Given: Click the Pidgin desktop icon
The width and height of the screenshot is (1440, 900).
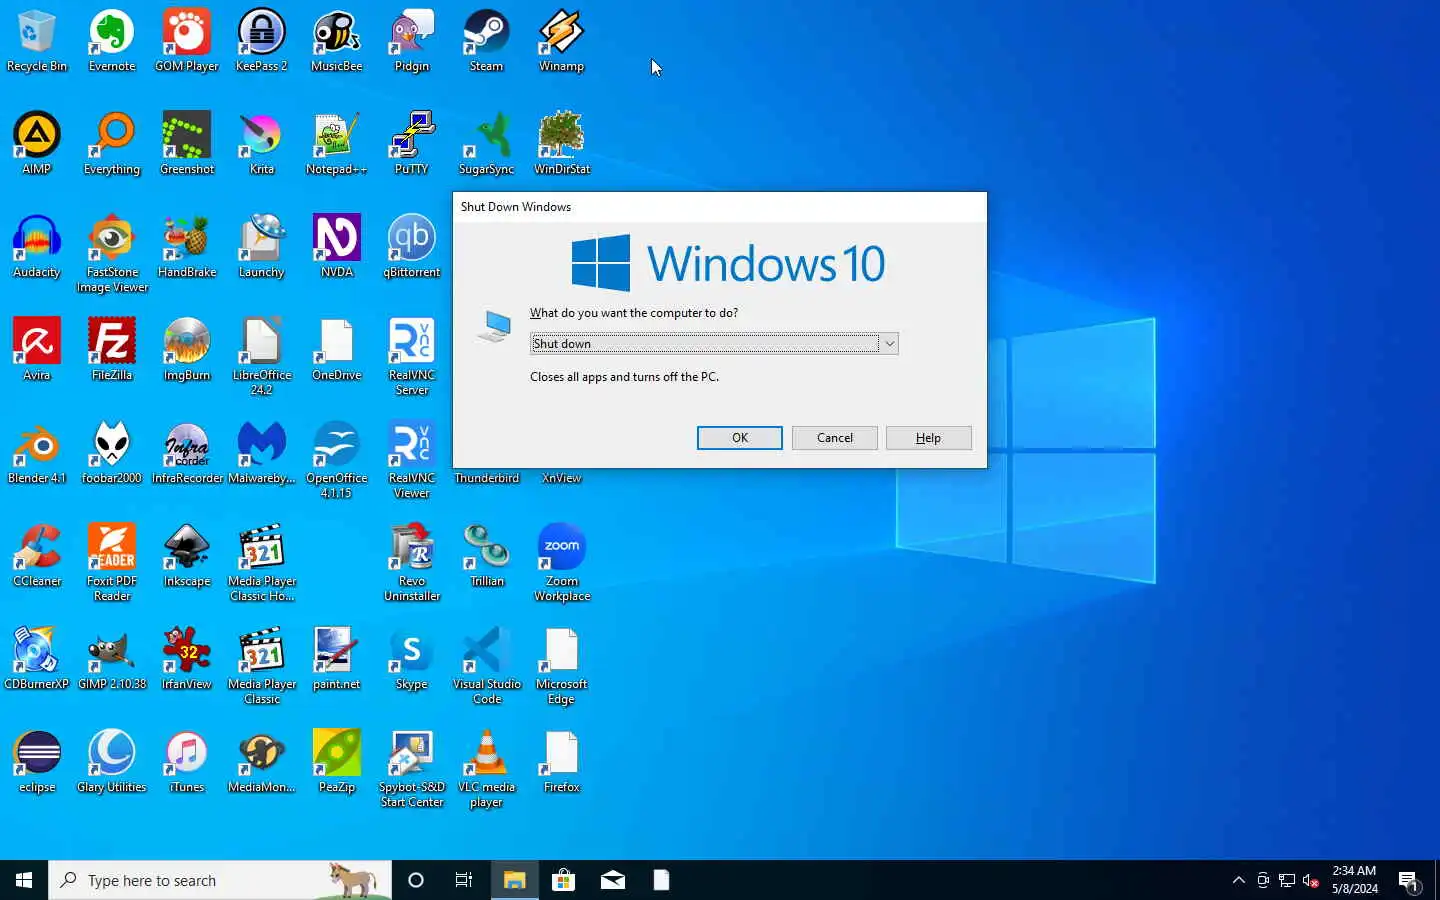Looking at the screenshot, I should click(412, 41).
